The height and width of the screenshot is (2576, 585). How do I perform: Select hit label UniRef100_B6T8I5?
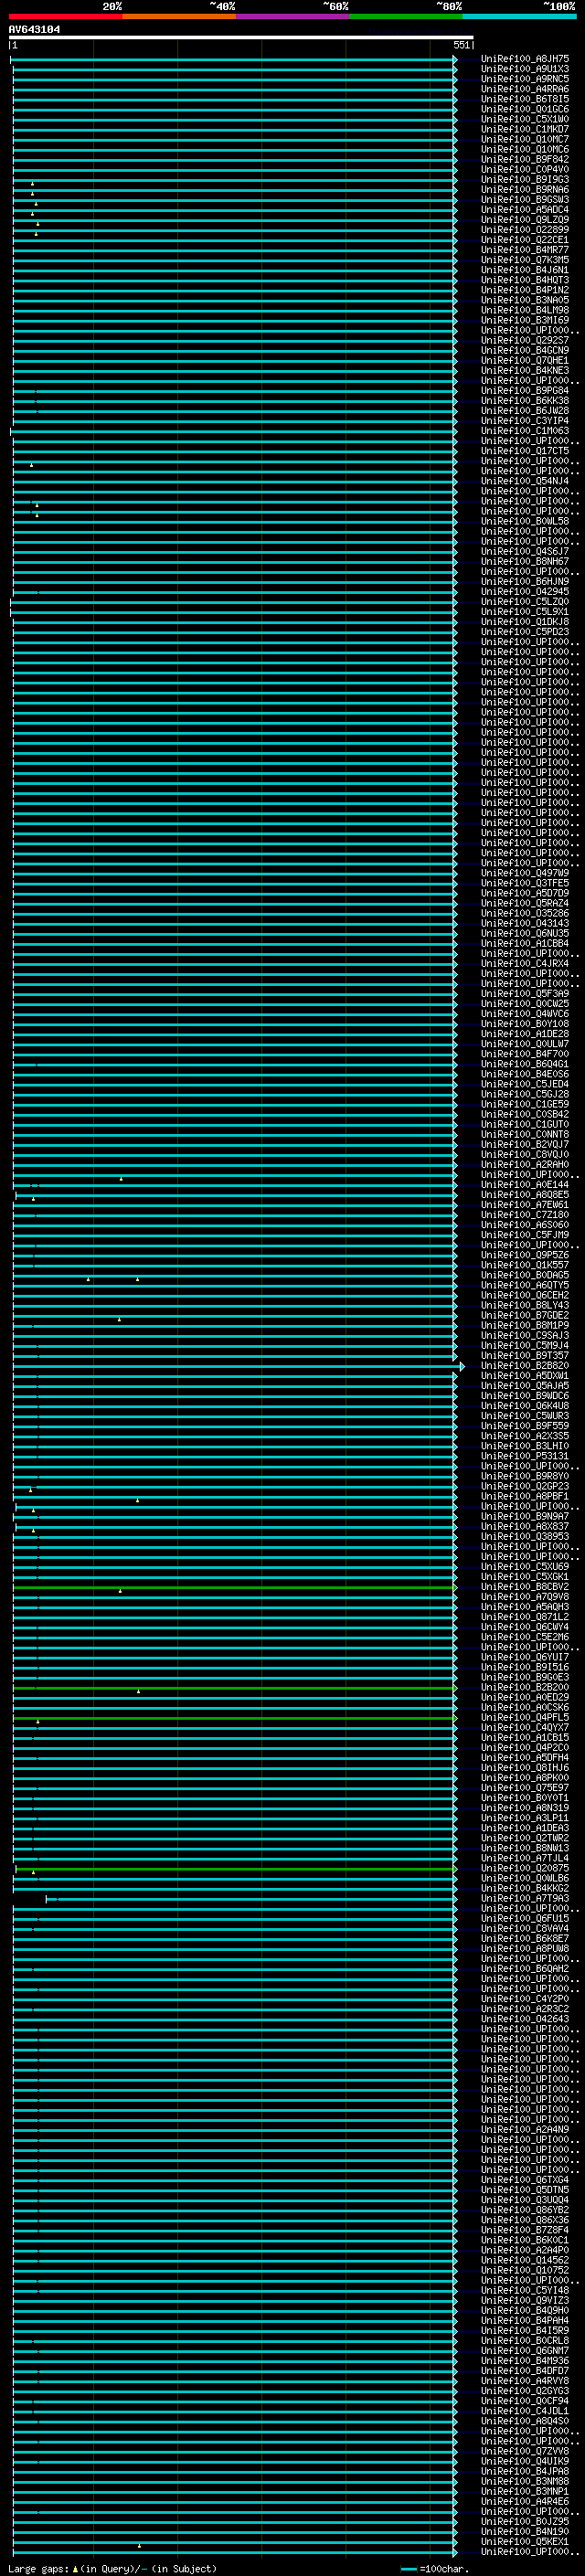pos(524,99)
